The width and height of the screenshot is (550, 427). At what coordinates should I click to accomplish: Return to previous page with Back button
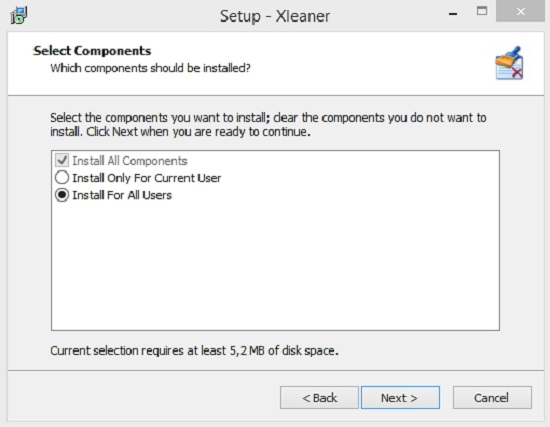click(319, 398)
